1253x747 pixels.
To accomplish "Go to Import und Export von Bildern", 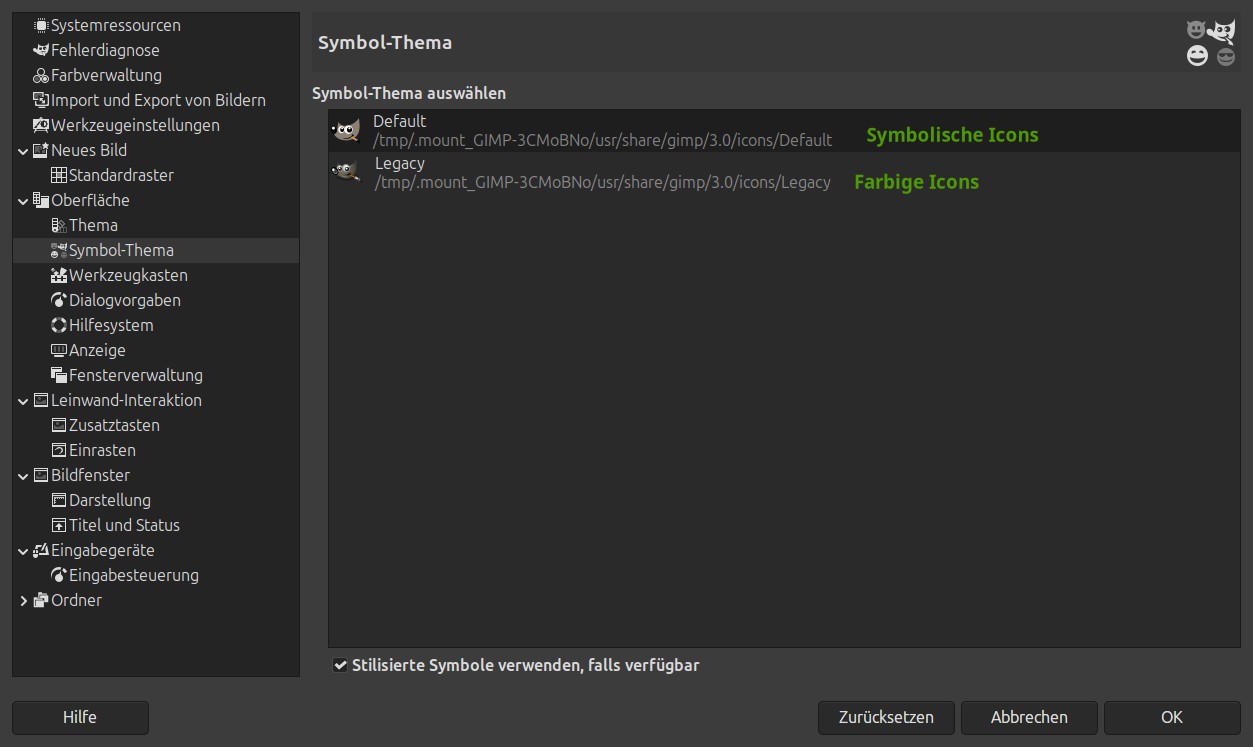I will (x=158, y=100).
